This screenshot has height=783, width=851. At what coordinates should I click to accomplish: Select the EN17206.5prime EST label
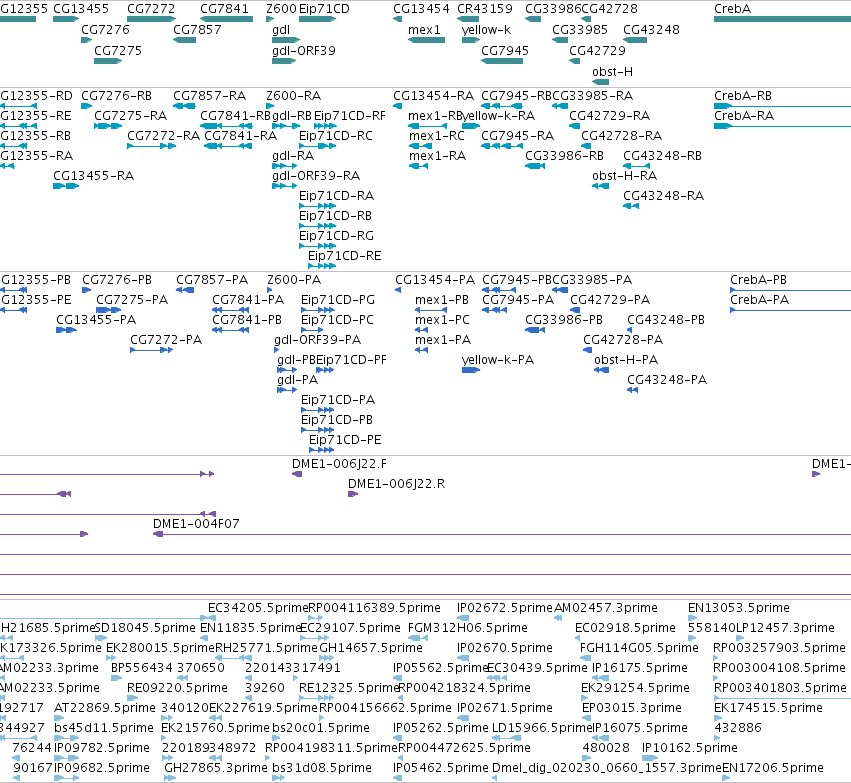click(x=773, y=768)
